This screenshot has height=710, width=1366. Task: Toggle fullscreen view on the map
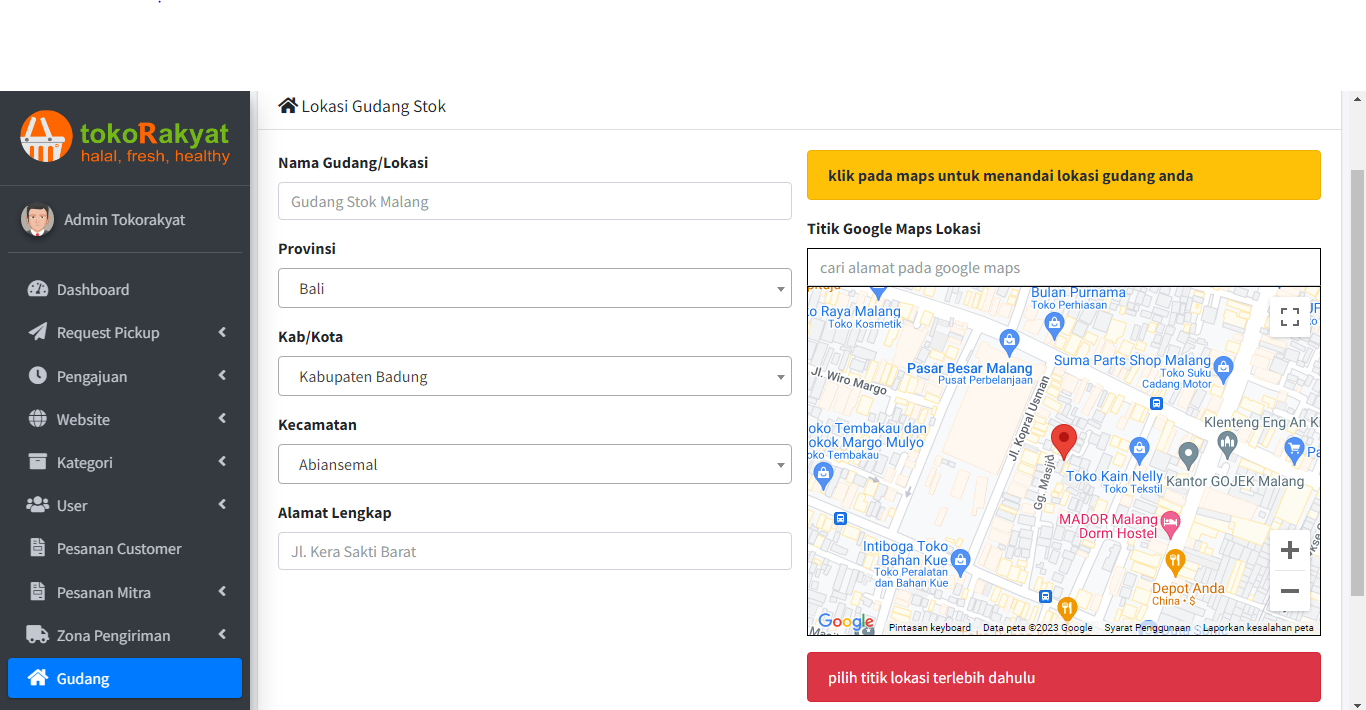coord(1290,317)
